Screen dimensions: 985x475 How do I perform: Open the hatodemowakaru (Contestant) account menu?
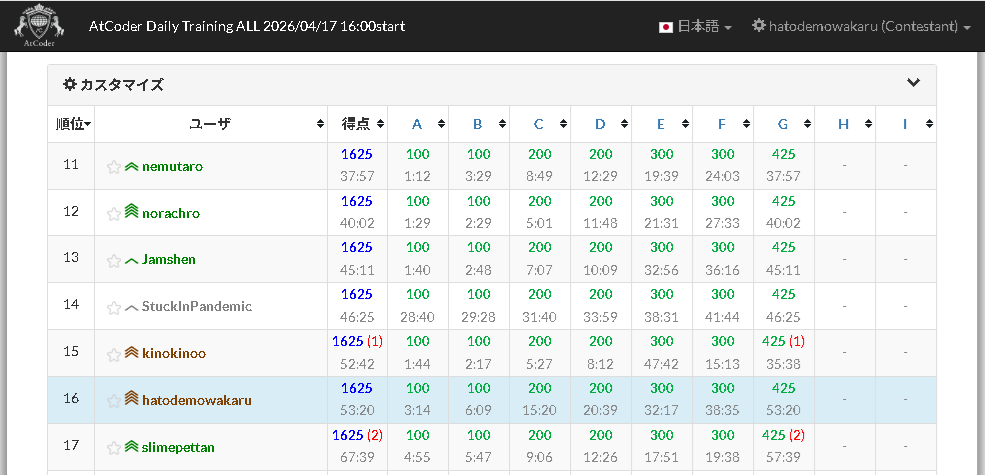coord(862,26)
